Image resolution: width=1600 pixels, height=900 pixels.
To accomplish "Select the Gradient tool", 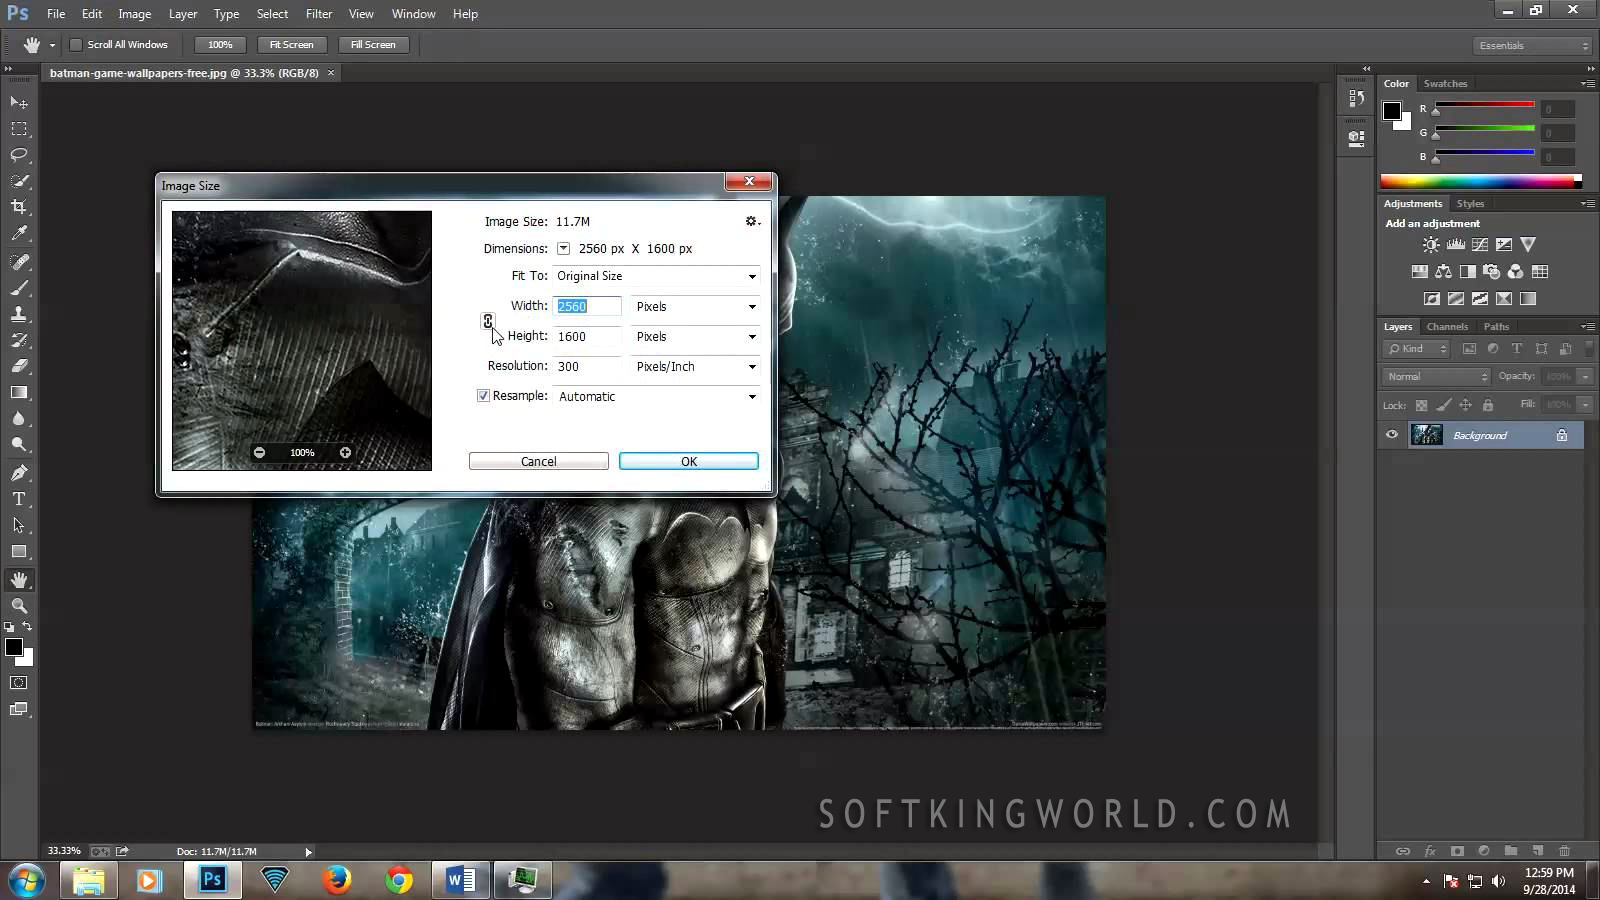I will coord(19,392).
